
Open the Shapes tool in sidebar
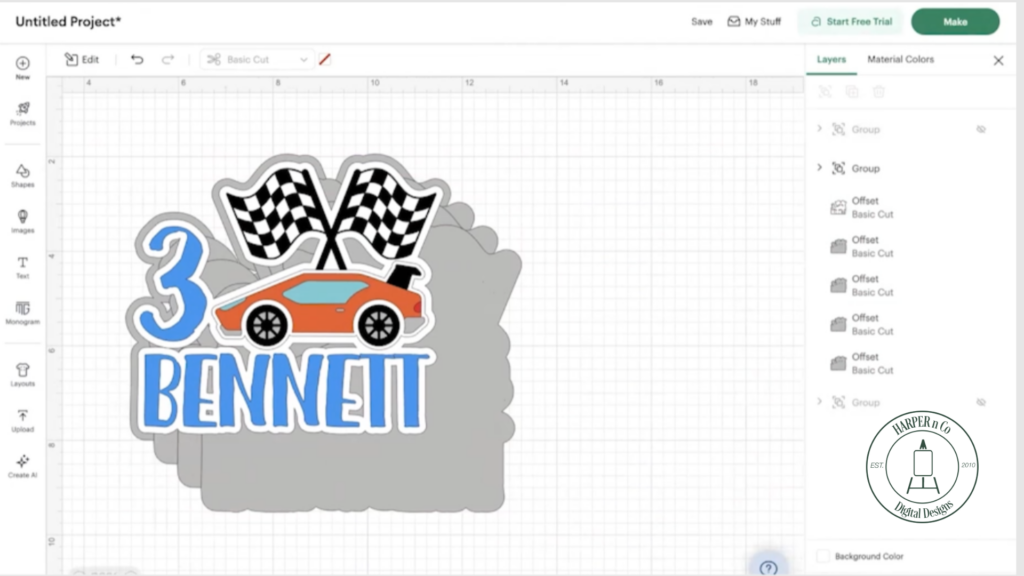[22, 175]
